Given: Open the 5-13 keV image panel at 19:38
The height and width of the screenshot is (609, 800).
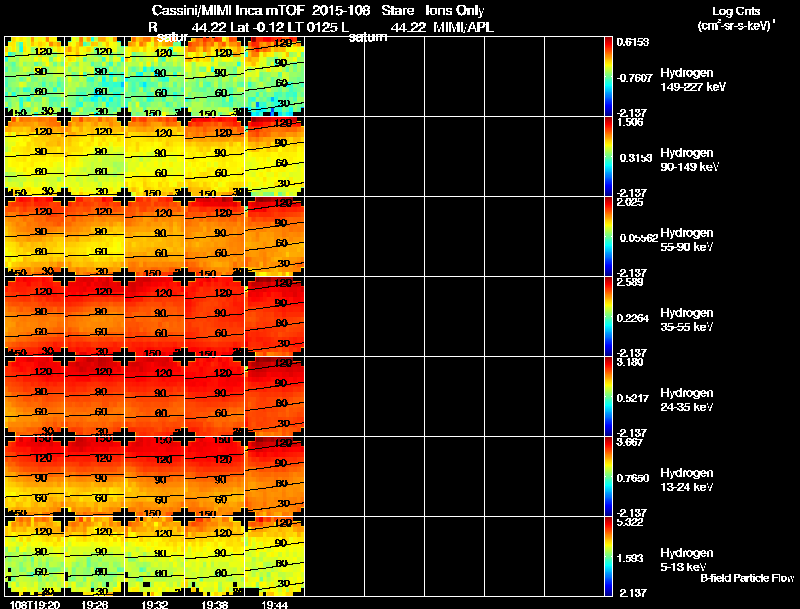Looking at the screenshot, I should (x=215, y=556).
